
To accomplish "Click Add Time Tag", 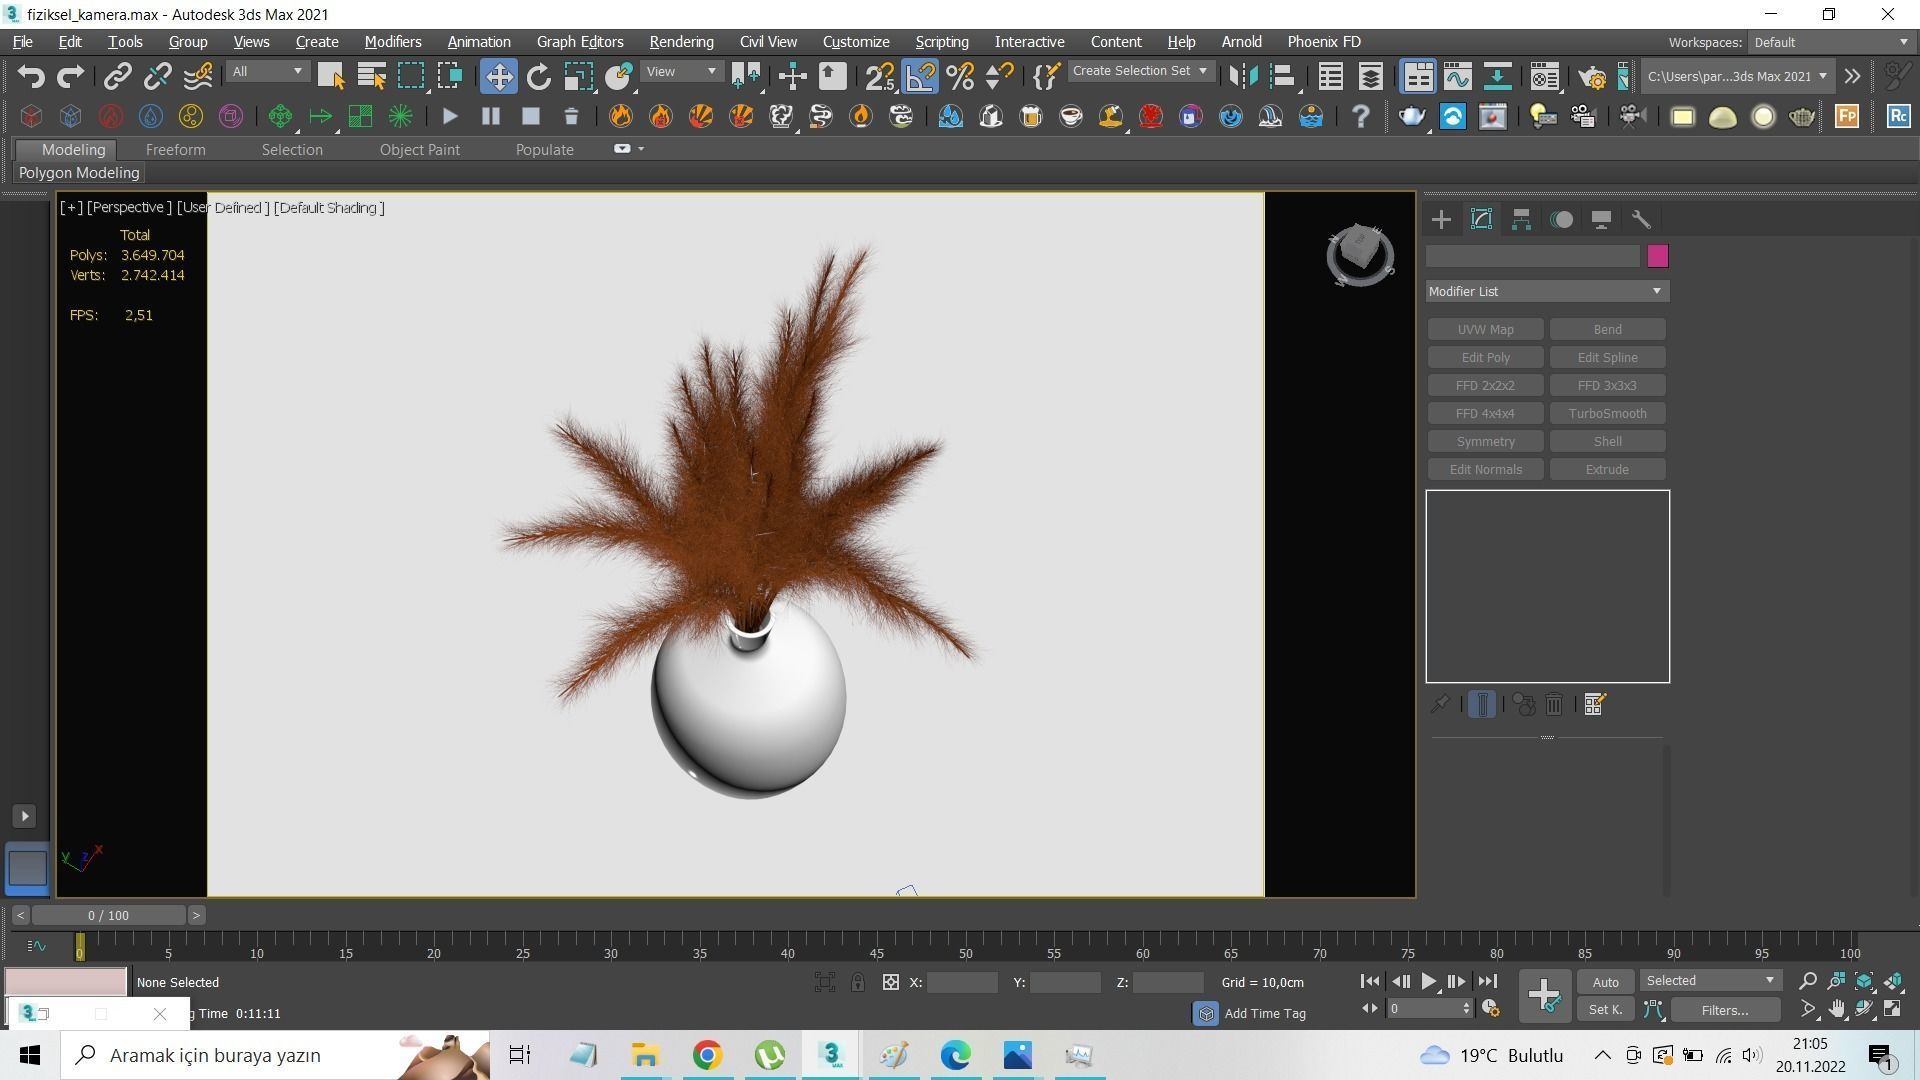I will 1264,1013.
